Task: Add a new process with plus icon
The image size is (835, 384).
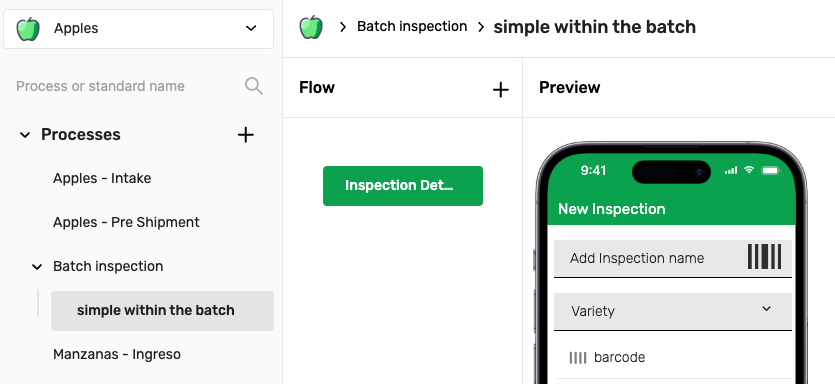Action: tap(245, 135)
